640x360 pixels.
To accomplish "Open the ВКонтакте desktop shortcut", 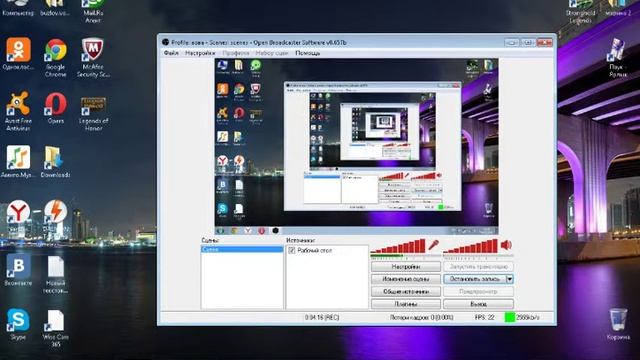I will click(18, 269).
